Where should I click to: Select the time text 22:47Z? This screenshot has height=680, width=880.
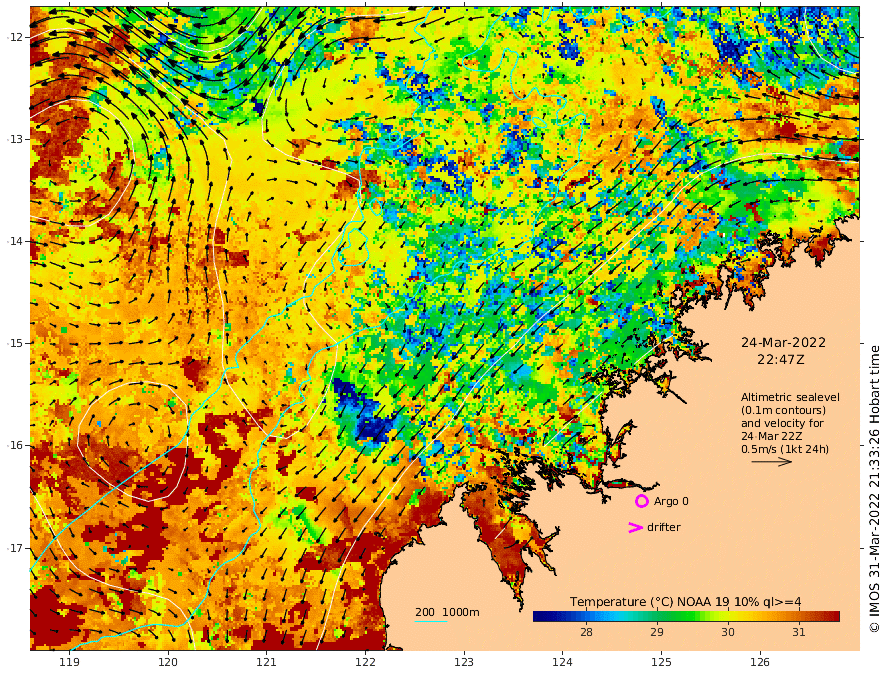781,359
